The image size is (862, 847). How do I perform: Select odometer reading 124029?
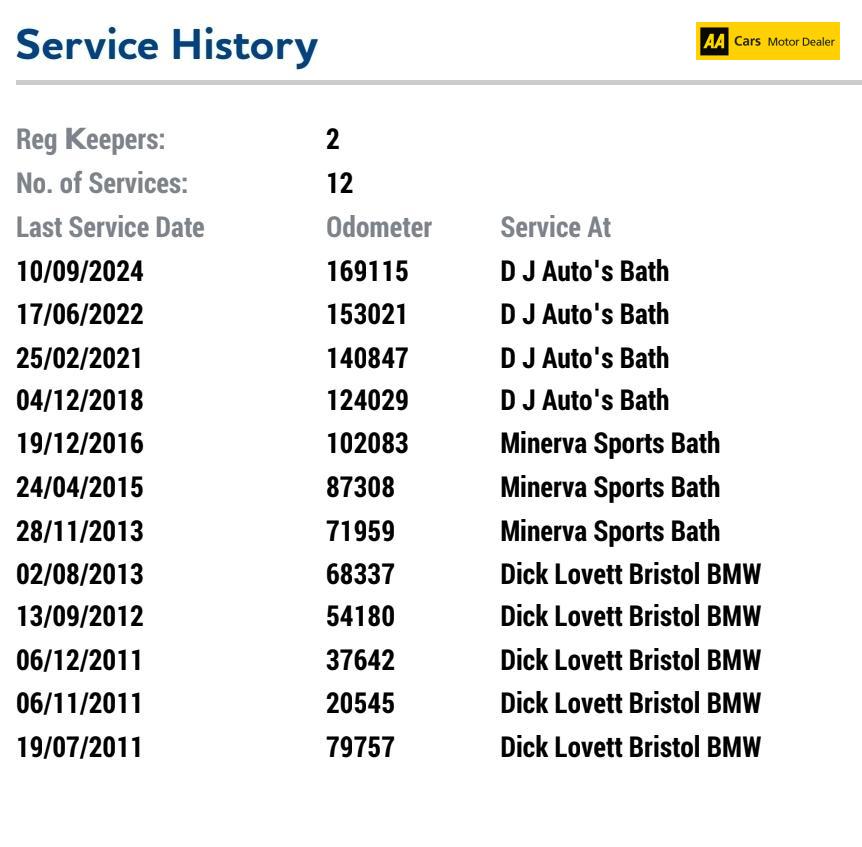367,400
